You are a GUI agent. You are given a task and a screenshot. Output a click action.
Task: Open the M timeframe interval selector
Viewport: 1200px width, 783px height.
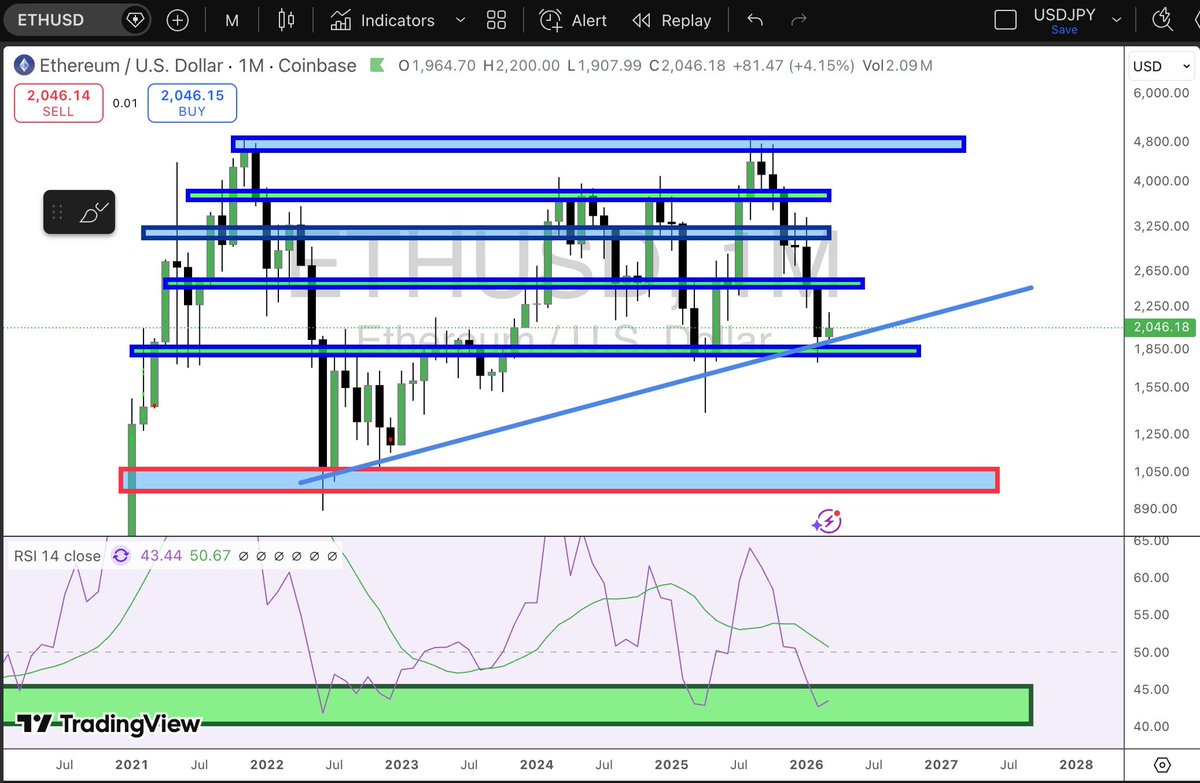pos(232,20)
